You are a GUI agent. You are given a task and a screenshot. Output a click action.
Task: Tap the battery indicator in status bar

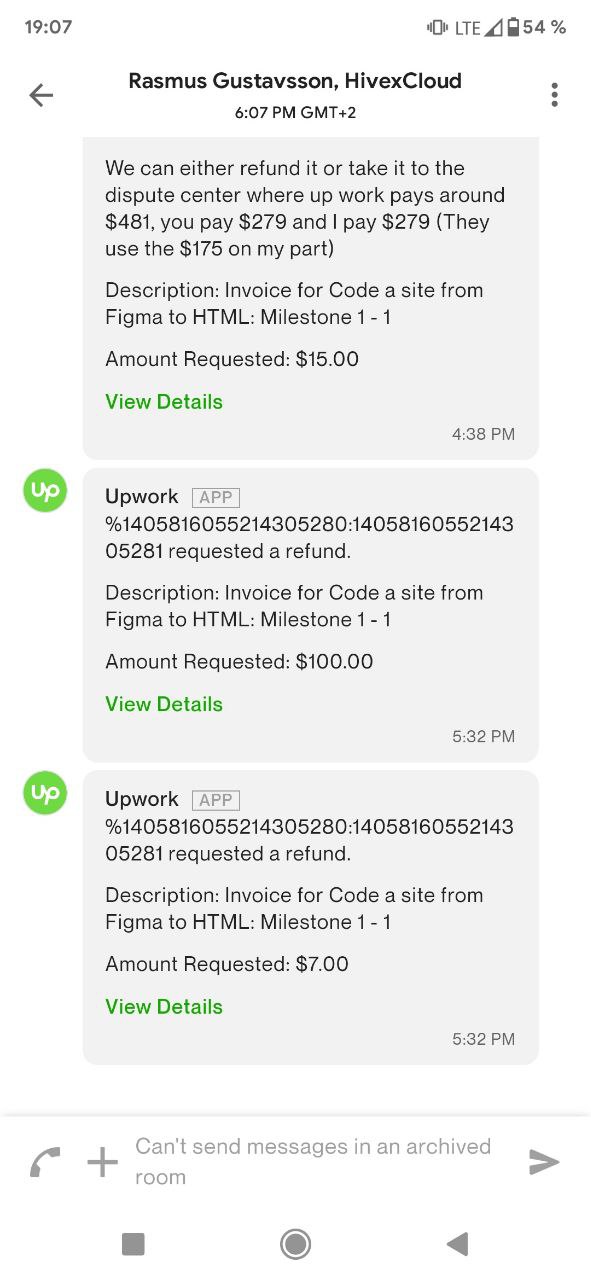513,28
